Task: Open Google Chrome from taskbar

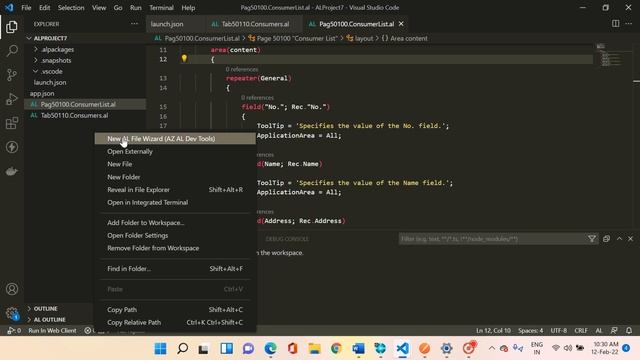Action: tap(336, 348)
